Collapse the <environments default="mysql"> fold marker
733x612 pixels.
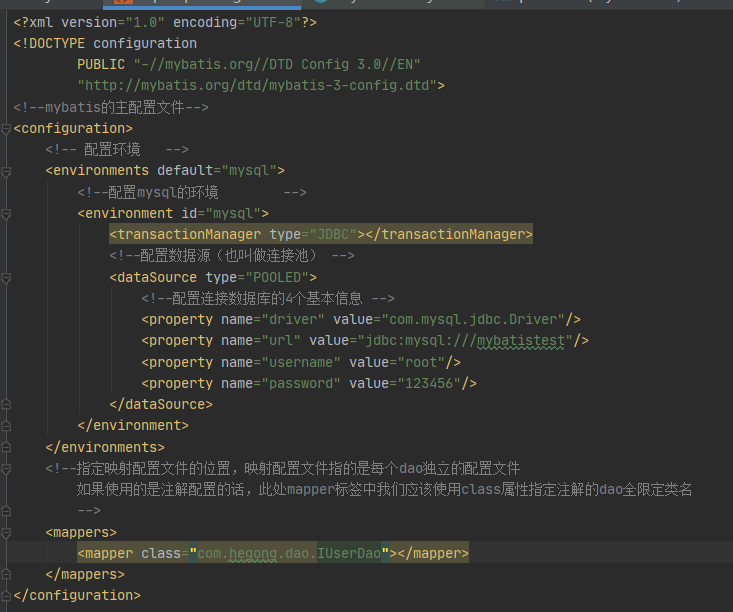point(6,172)
